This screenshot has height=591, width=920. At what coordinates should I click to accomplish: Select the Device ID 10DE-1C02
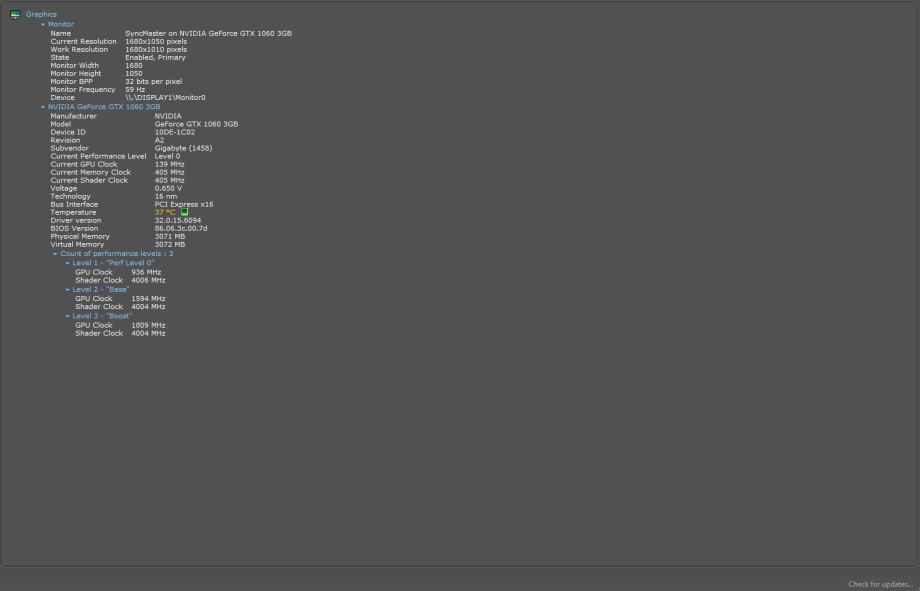175,133
